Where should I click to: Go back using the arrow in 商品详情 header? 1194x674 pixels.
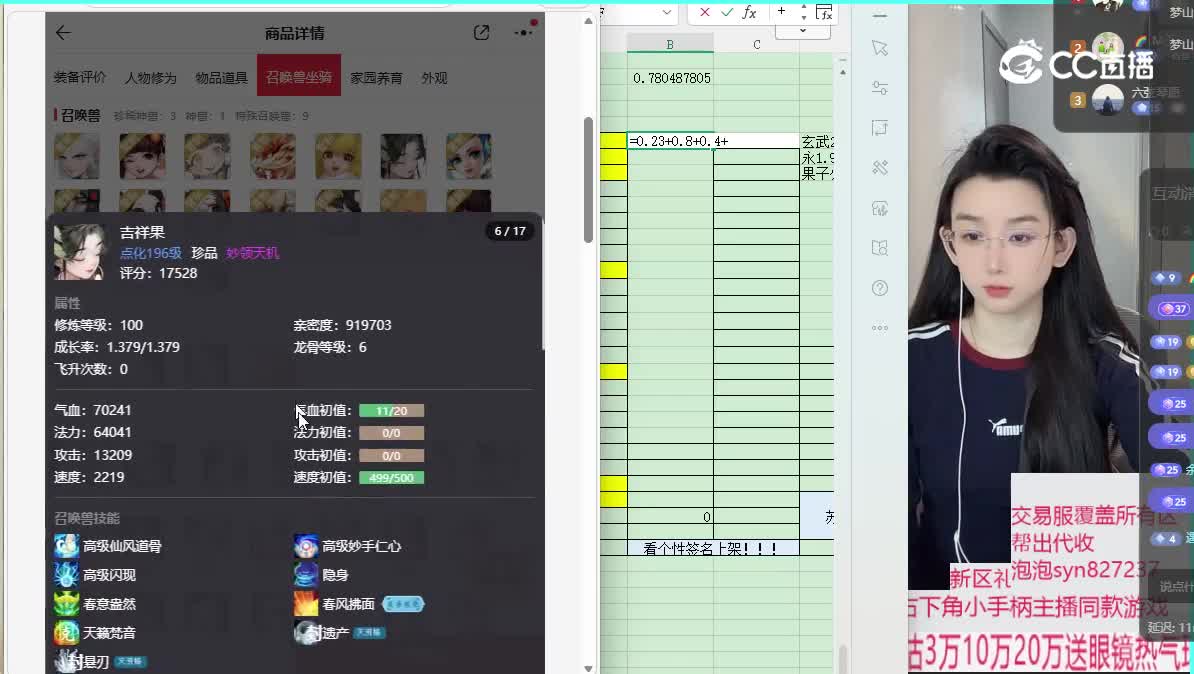[x=63, y=33]
